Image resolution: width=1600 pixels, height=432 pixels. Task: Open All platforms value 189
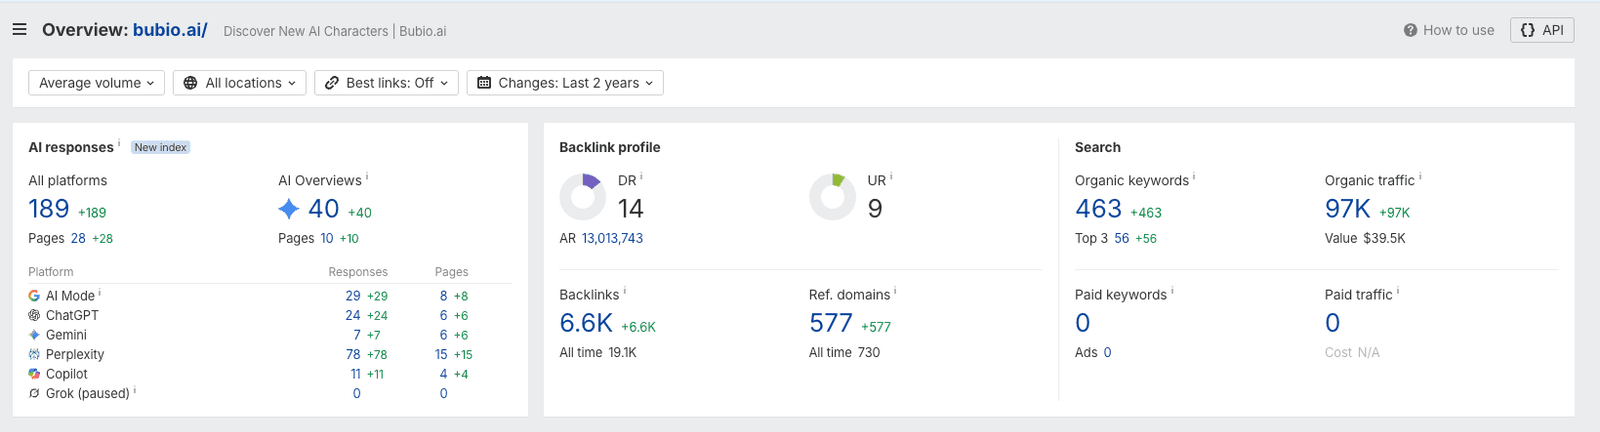pyautogui.click(x=49, y=209)
